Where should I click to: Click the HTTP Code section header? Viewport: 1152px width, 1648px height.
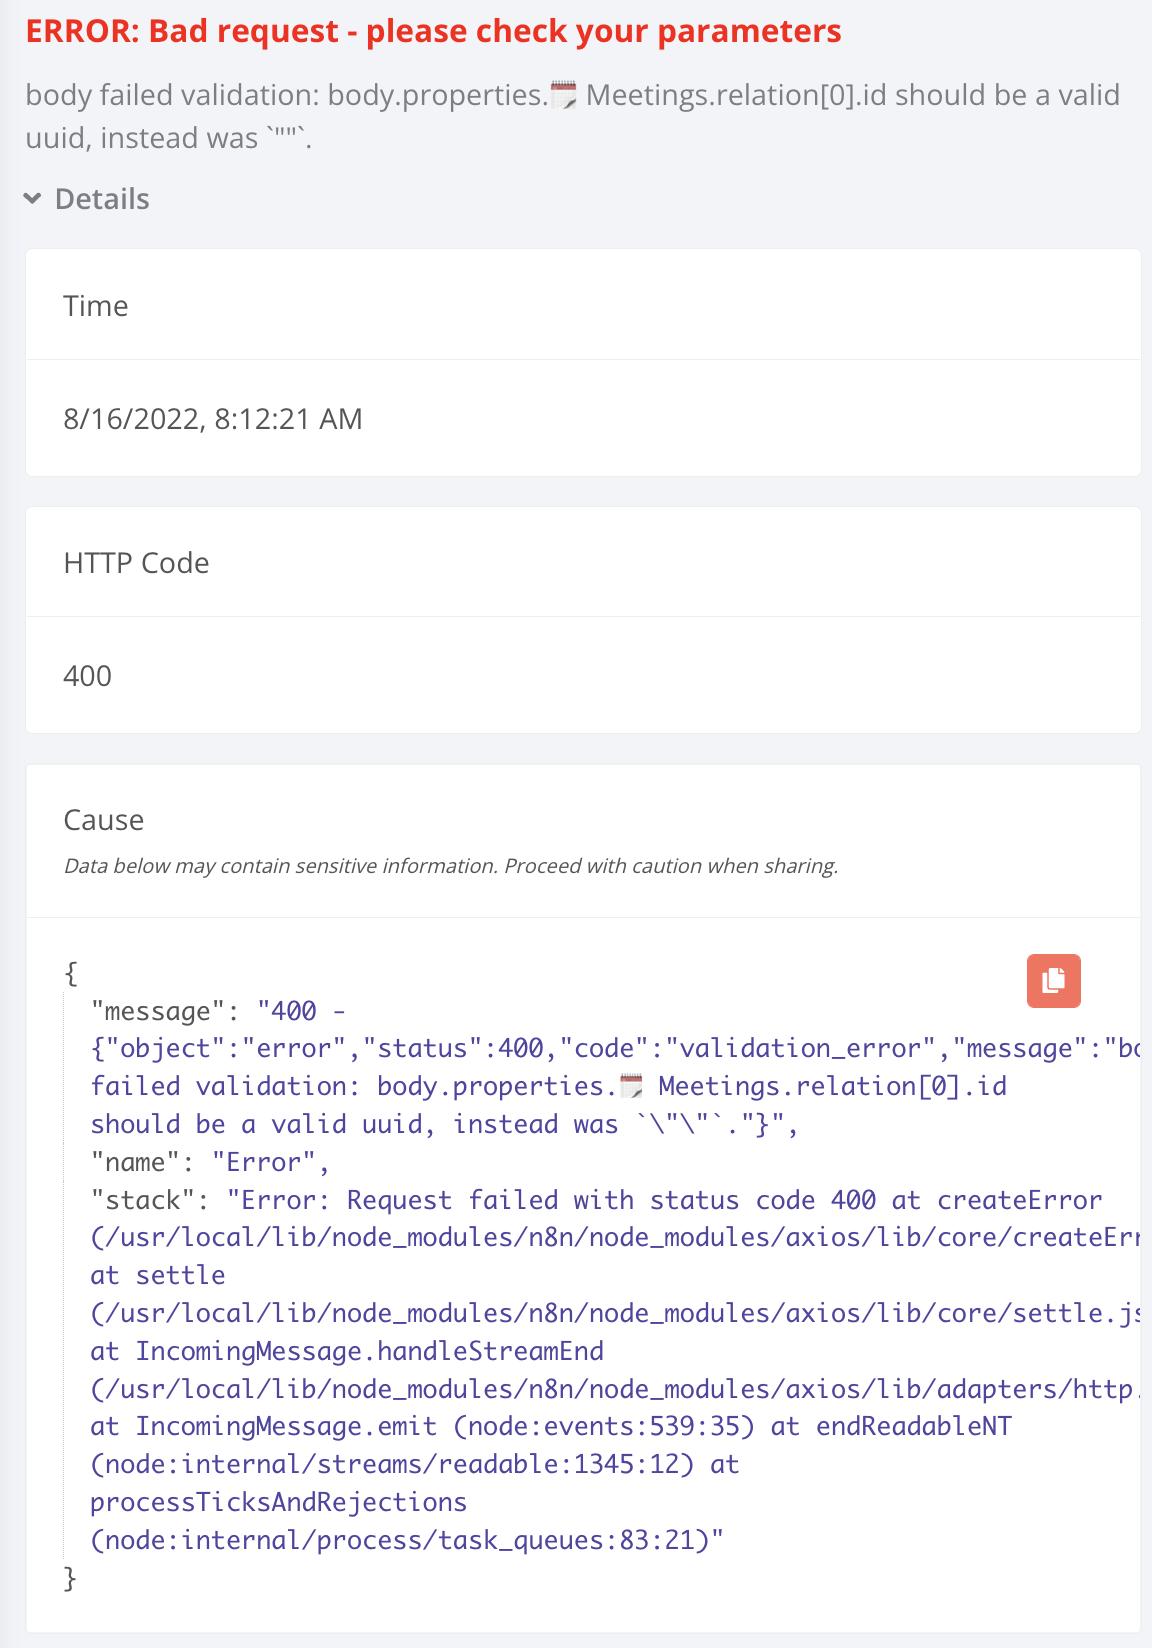(x=136, y=563)
